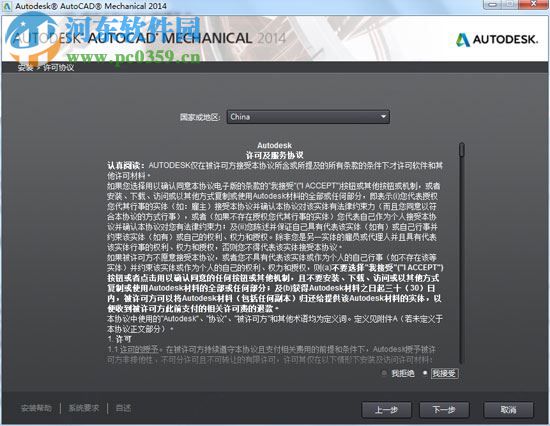Viewport: 550px width, 426px height.
Task: Click the 上一步 (Back) button
Action: [386, 410]
